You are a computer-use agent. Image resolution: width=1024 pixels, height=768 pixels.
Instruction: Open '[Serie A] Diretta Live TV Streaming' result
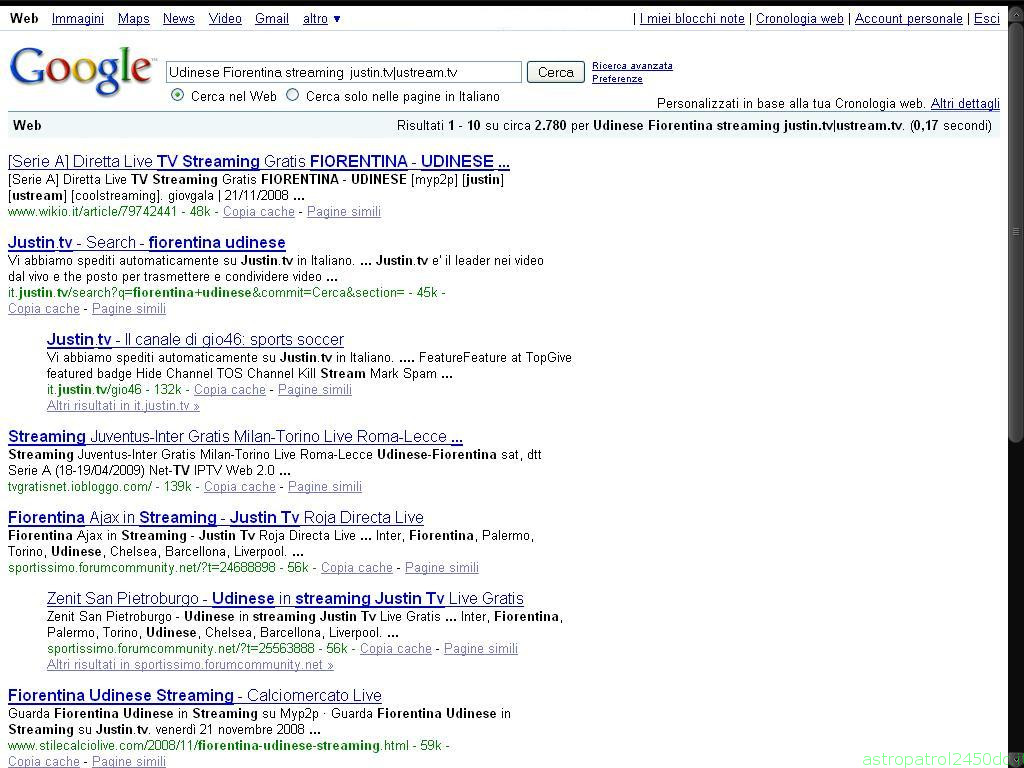click(x=259, y=161)
